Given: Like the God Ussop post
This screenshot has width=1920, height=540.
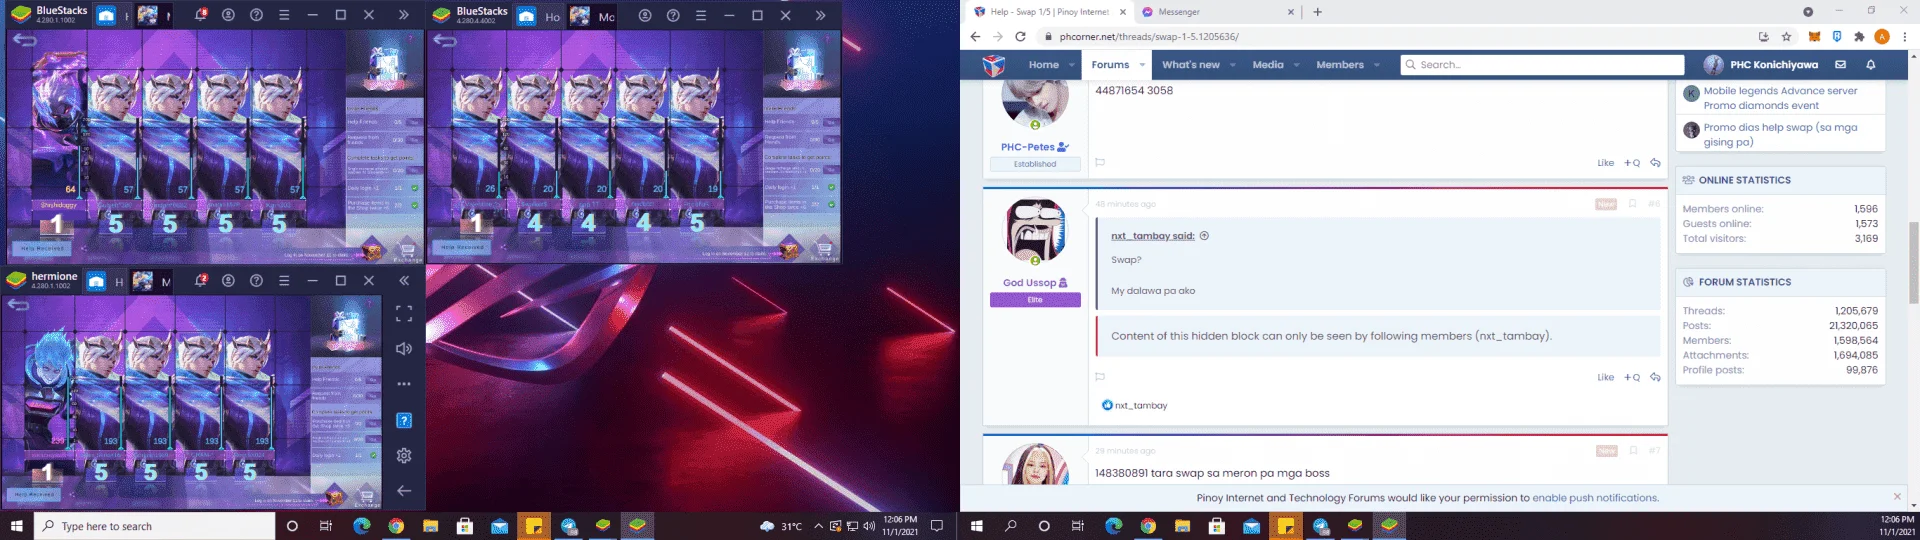Looking at the screenshot, I should tap(1605, 378).
